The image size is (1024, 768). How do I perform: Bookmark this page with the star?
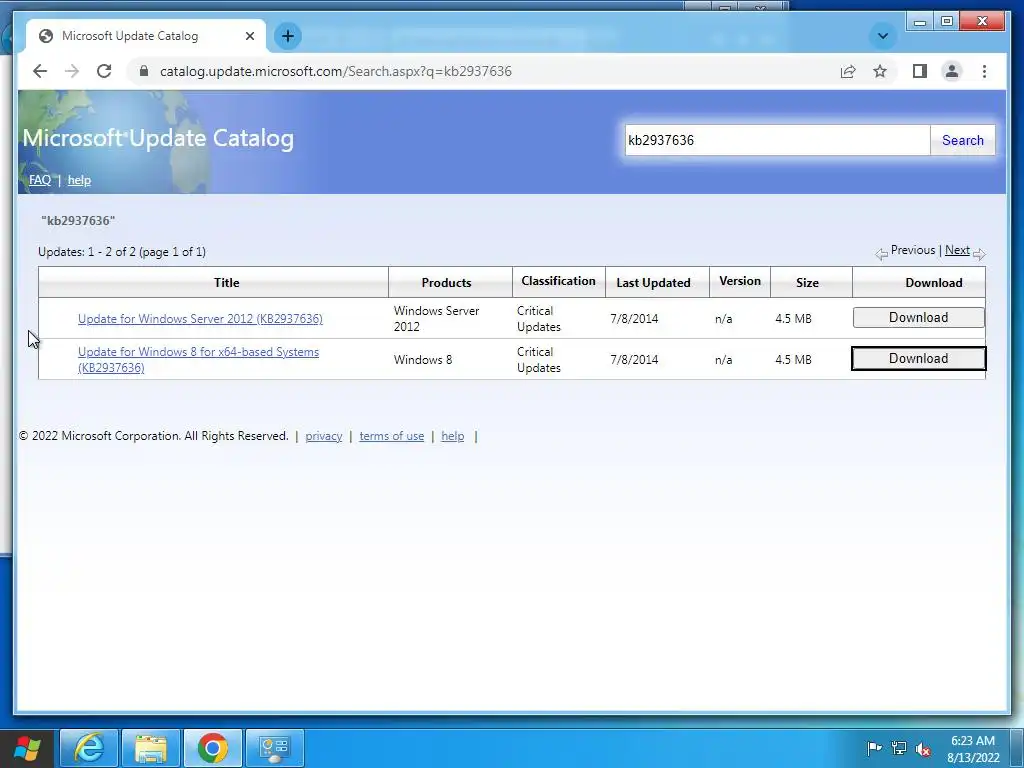pyautogui.click(x=880, y=71)
